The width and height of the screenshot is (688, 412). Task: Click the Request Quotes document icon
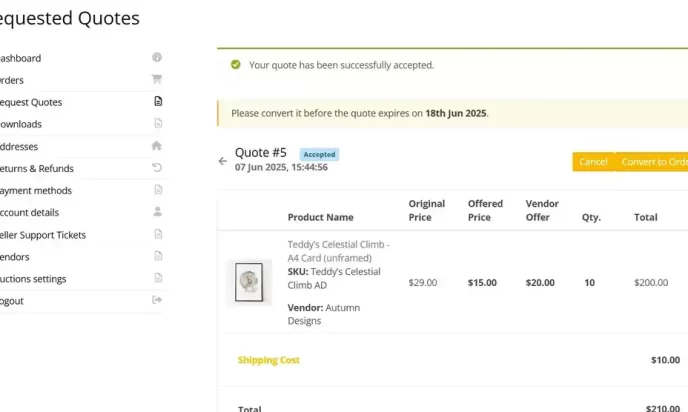(x=158, y=101)
